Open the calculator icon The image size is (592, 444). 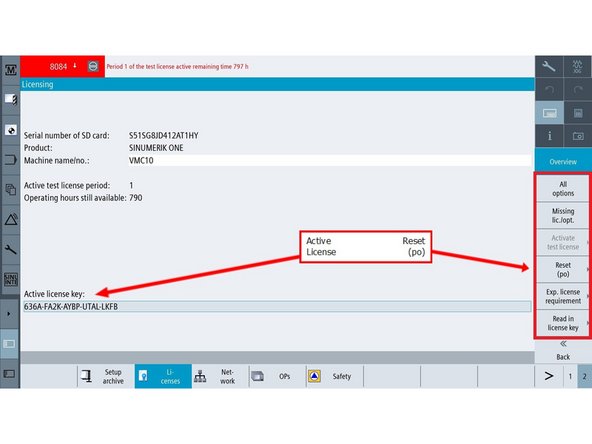pos(578,113)
